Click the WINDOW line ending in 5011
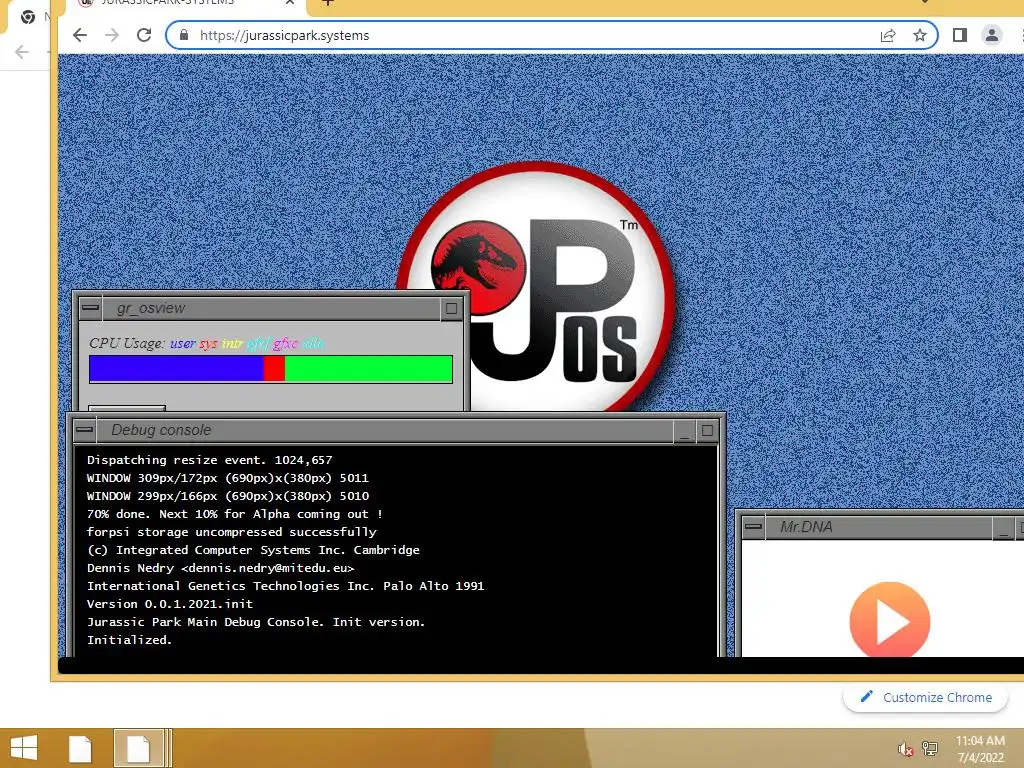This screenshot has height=768, width=1024. [x=228, y=478]
